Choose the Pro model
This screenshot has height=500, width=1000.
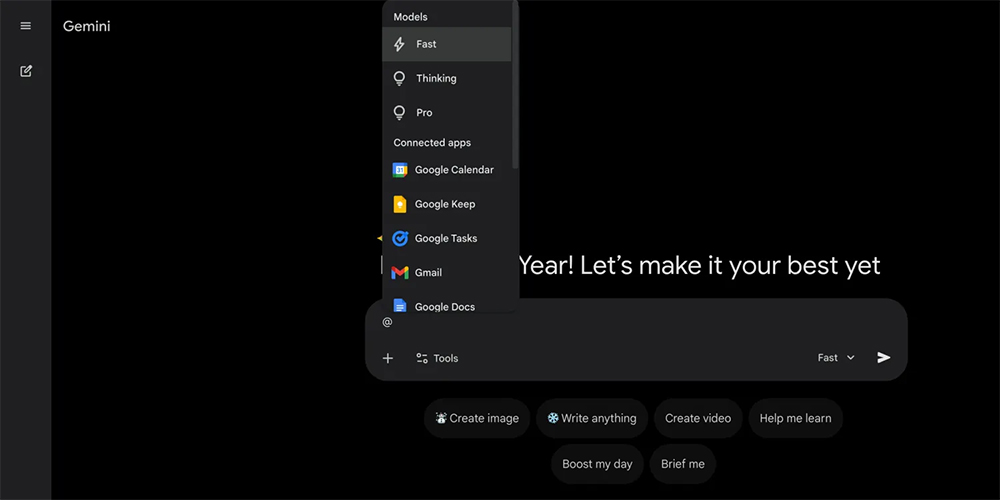click(446, 113)
